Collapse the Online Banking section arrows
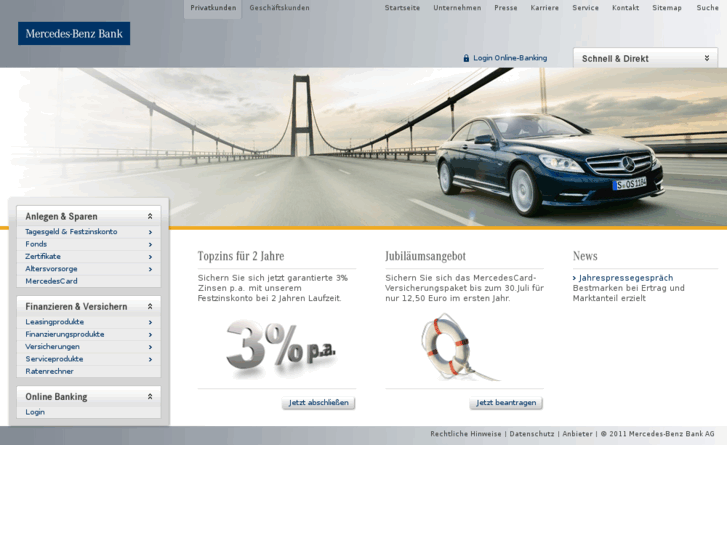 pyautogui.click(x=150, y=397)
